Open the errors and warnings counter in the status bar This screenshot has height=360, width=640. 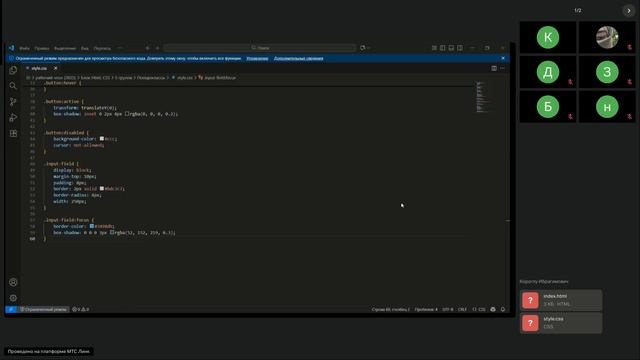point(80,309)
